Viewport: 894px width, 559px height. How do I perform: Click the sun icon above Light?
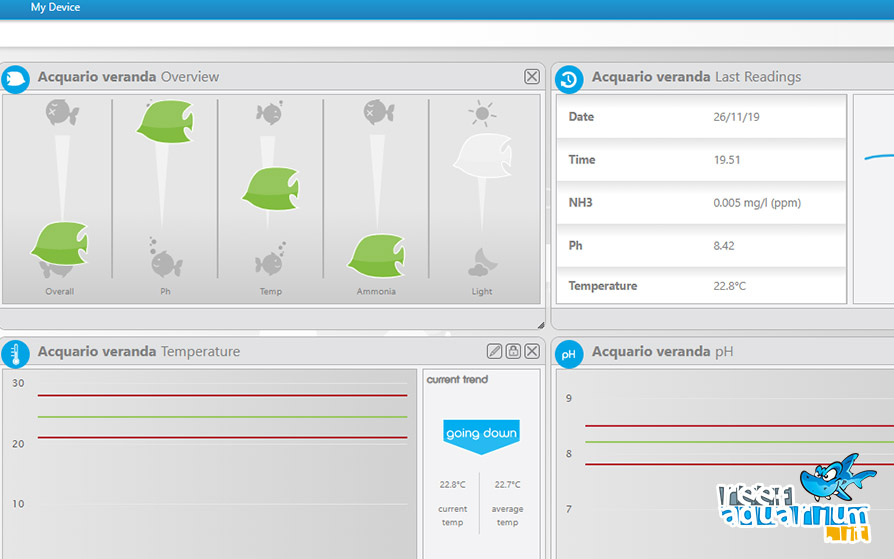click(482, 113)
